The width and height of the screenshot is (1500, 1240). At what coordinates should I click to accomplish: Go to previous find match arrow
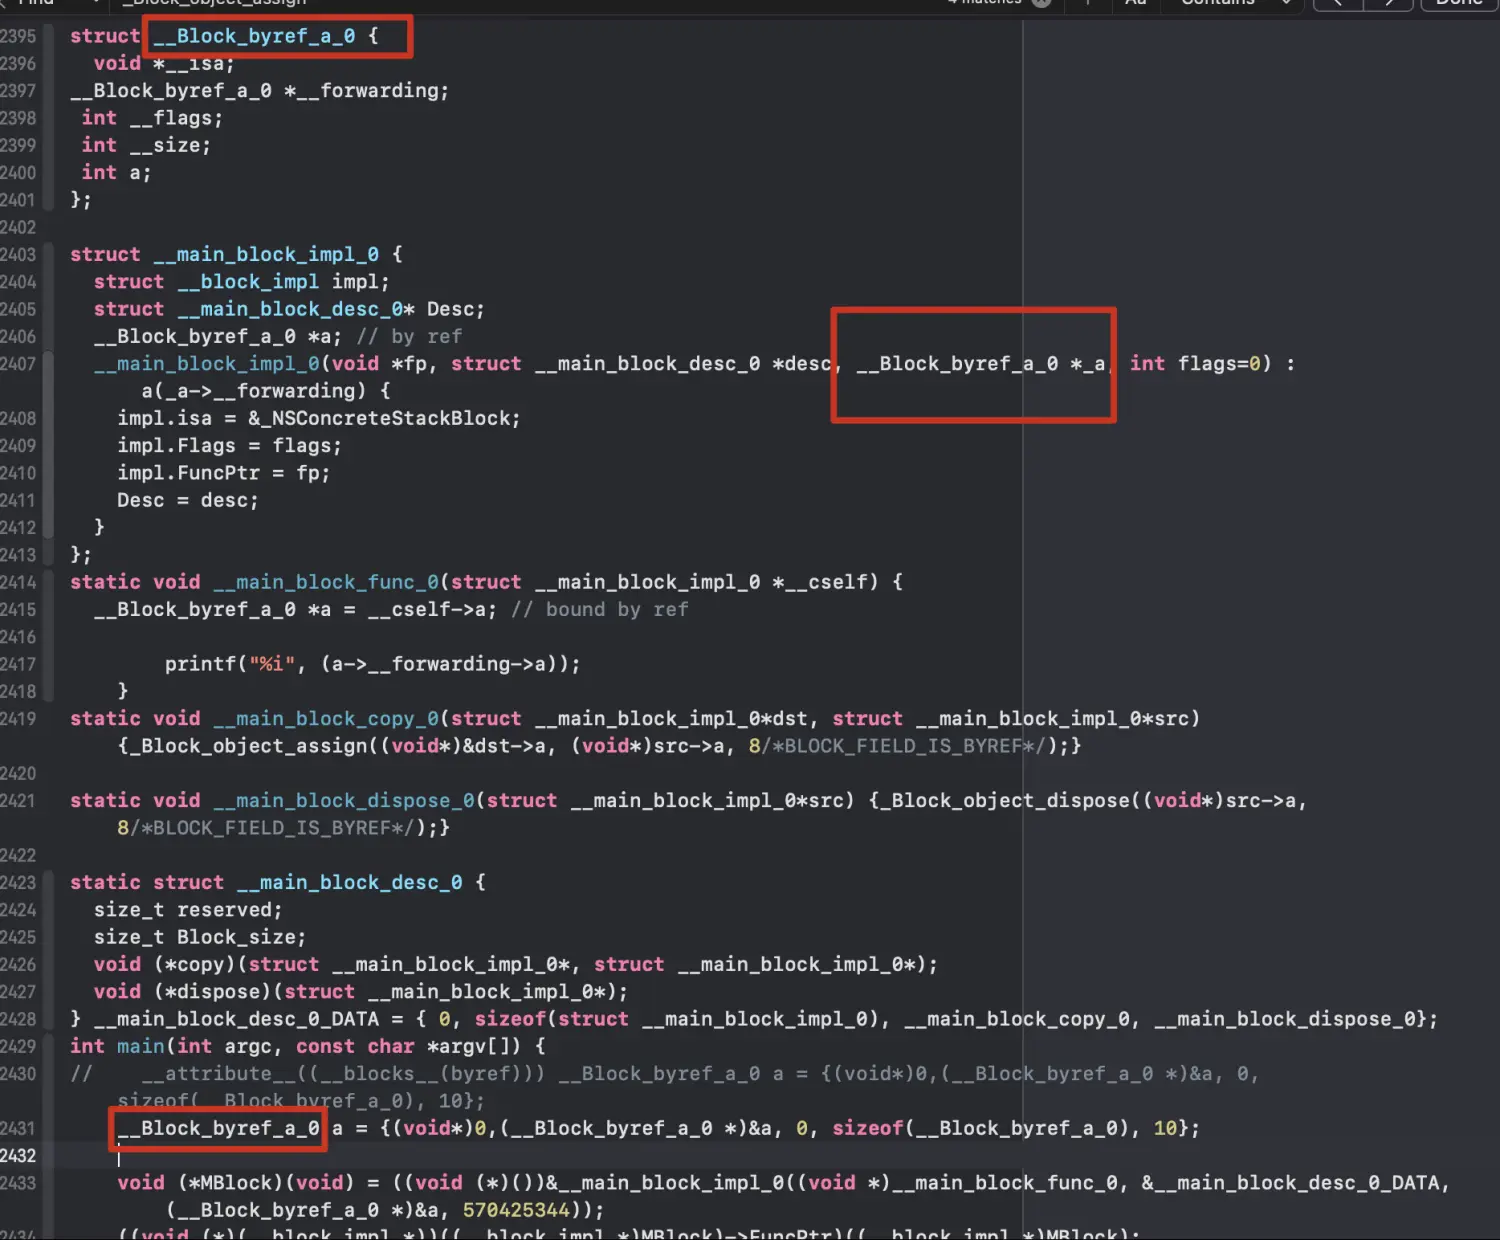1338,3
